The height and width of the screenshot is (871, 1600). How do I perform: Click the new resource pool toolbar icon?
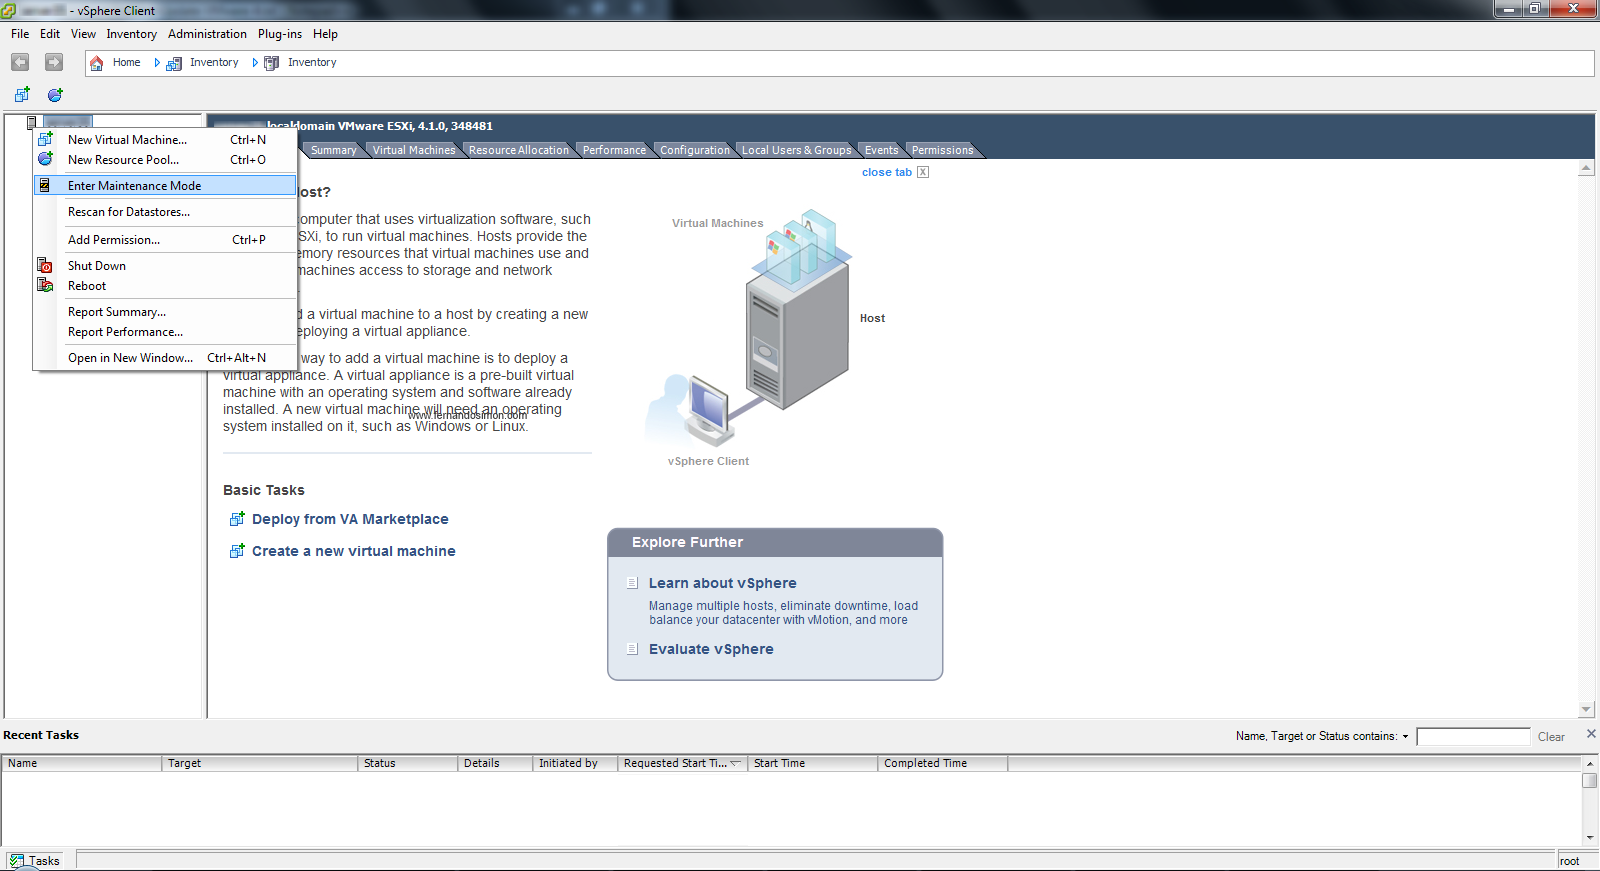(x=55, y=95)
